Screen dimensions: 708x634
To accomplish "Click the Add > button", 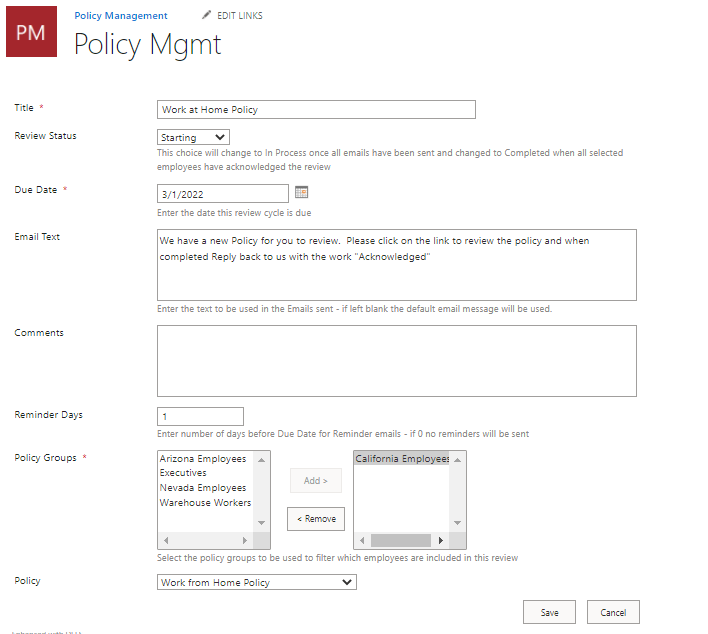I will pos(316,480).
